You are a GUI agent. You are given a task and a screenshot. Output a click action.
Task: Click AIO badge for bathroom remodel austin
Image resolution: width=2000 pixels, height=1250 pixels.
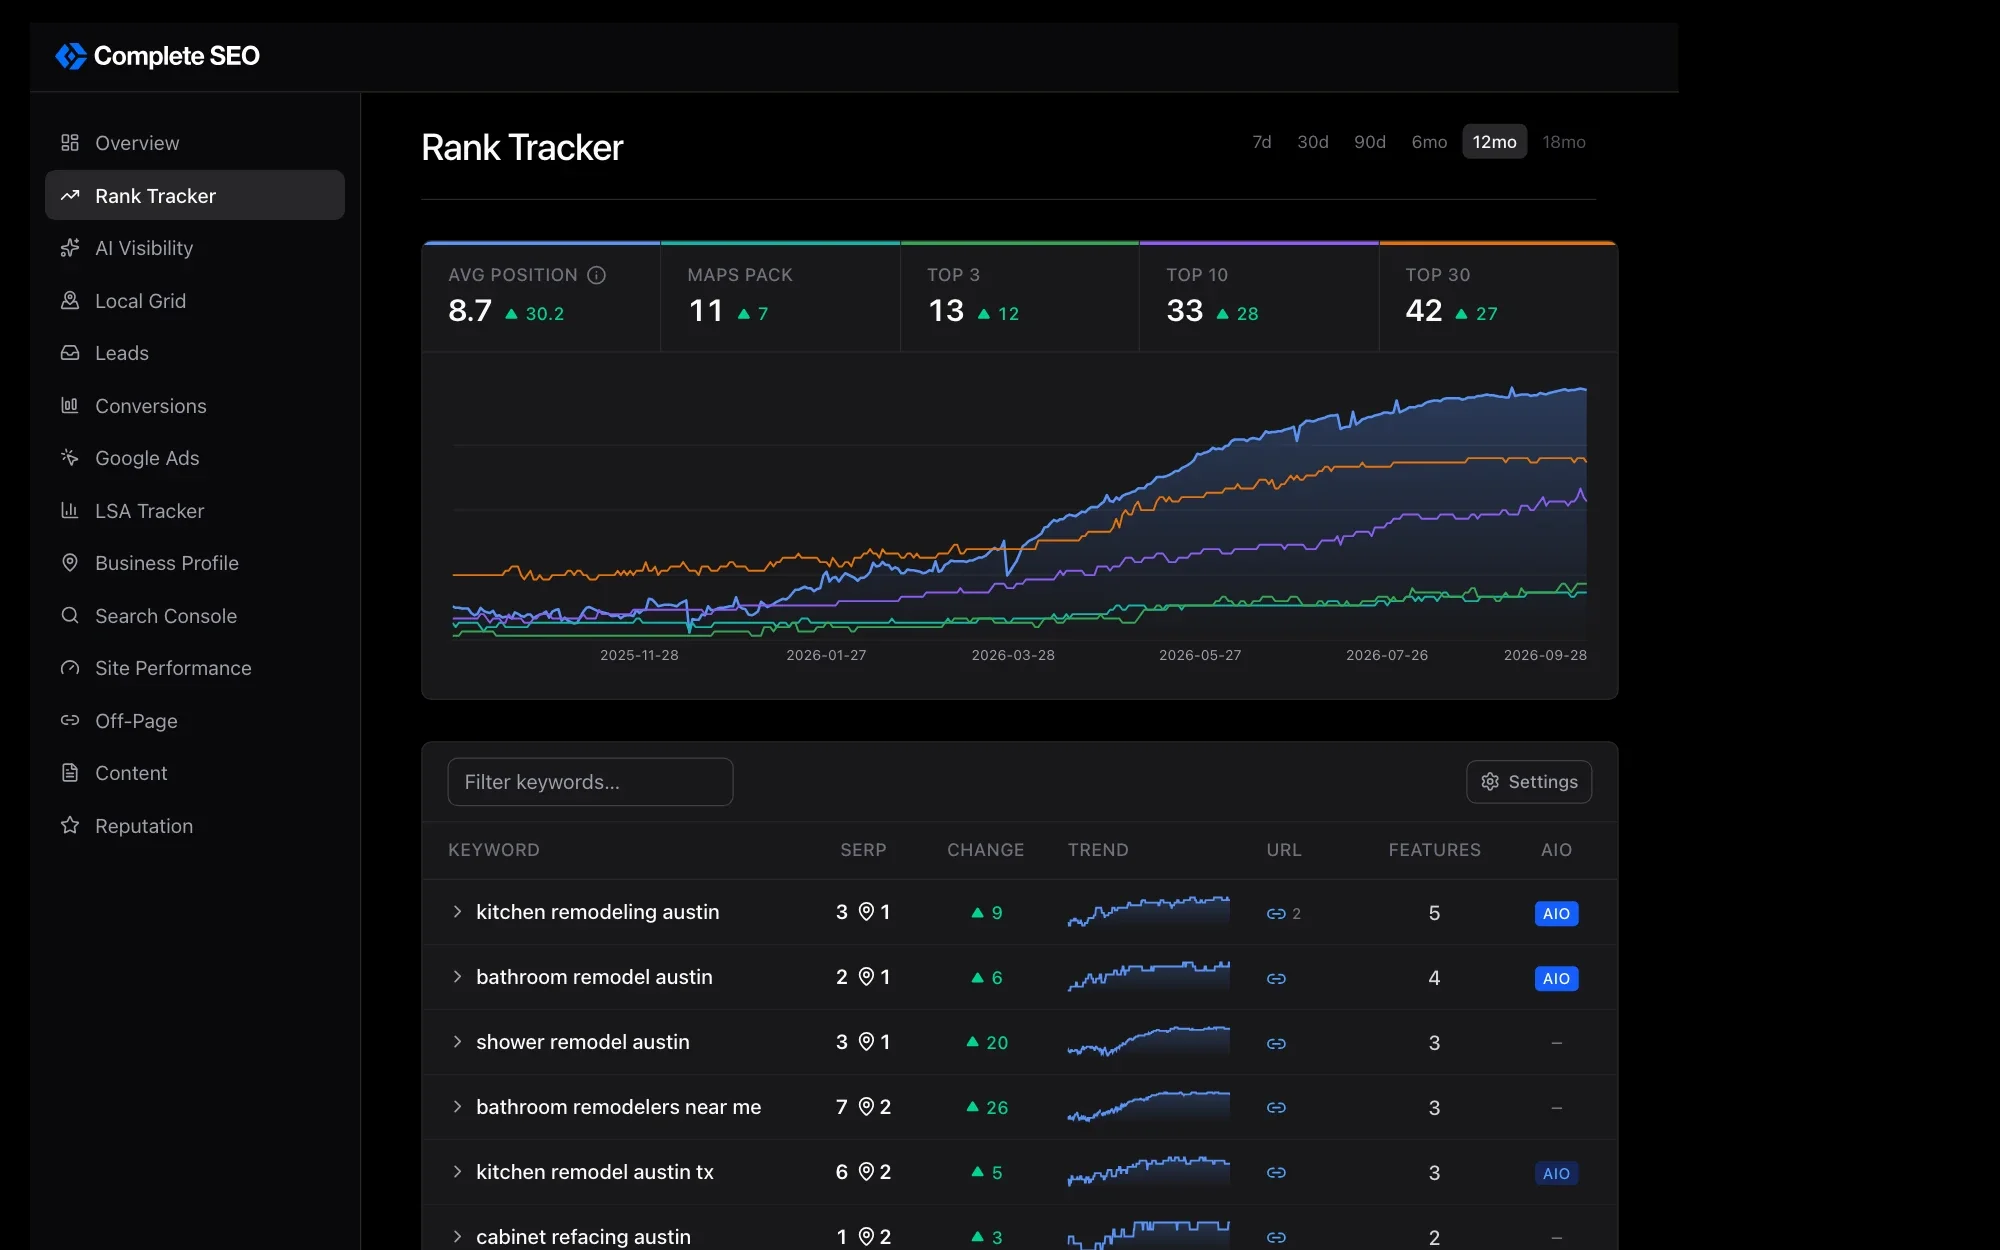coord(1556,978)
